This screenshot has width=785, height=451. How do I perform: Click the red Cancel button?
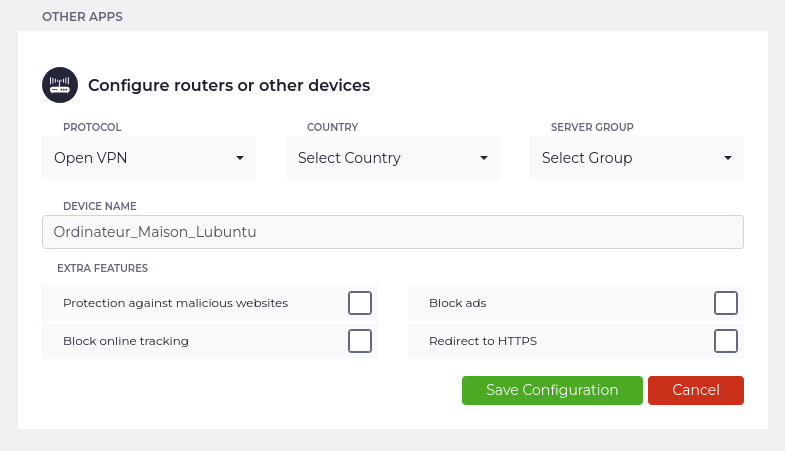point(696,390)
